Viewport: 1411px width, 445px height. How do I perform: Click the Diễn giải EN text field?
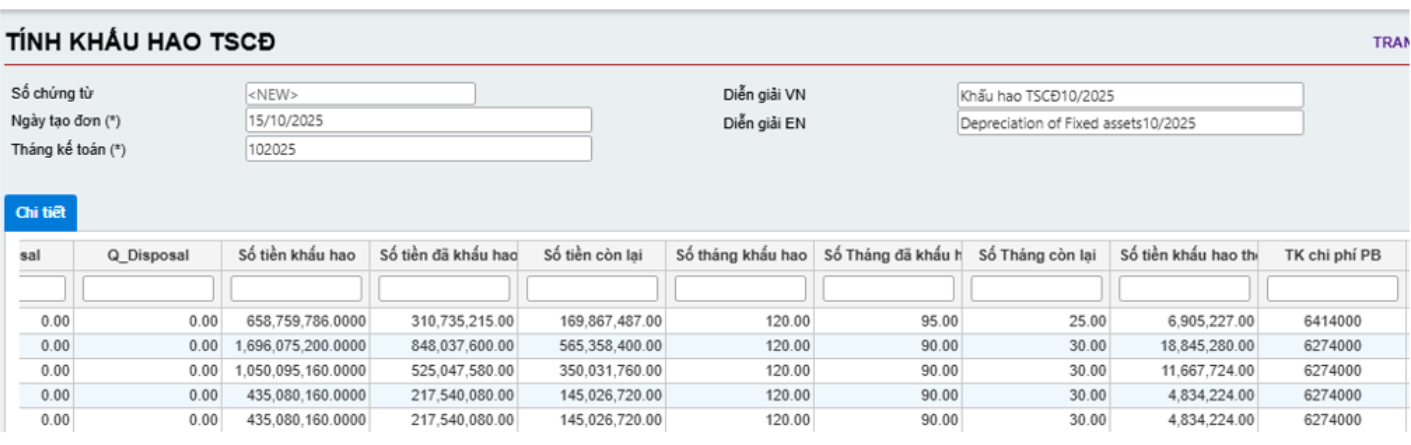tap(1130, 123)
